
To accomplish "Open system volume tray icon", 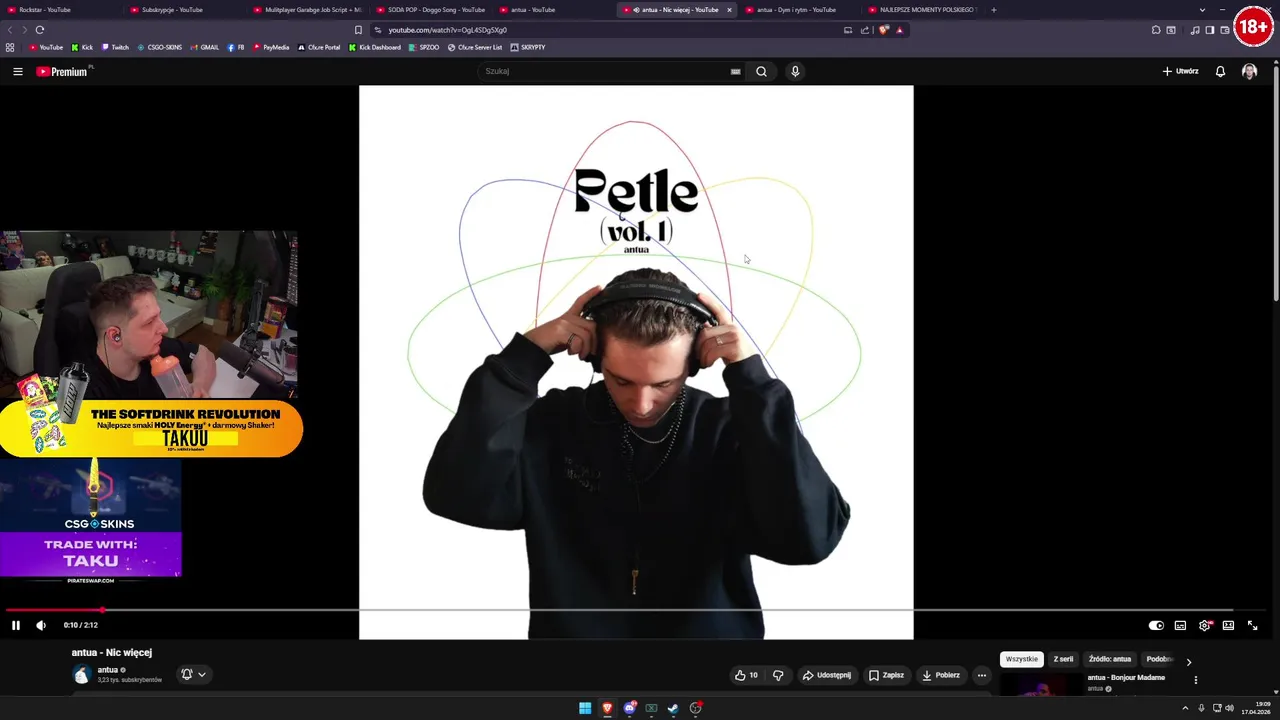I will (1229, 708).
